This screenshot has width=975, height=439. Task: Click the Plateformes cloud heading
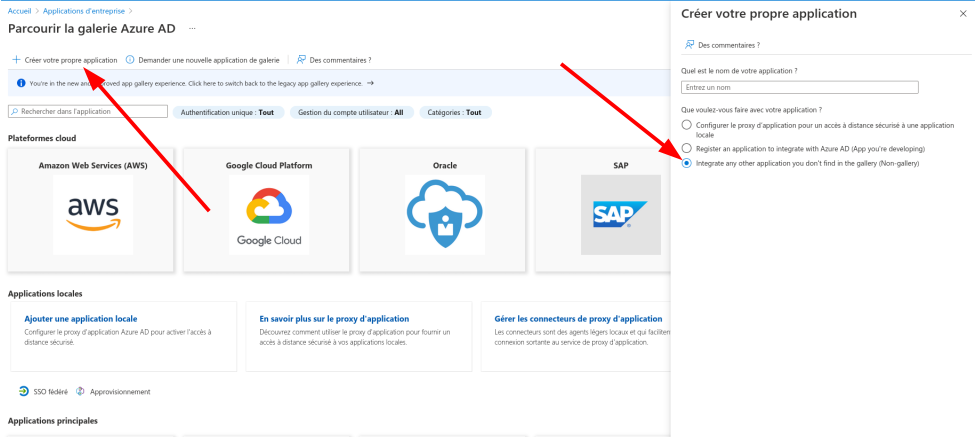pos(42,138)
